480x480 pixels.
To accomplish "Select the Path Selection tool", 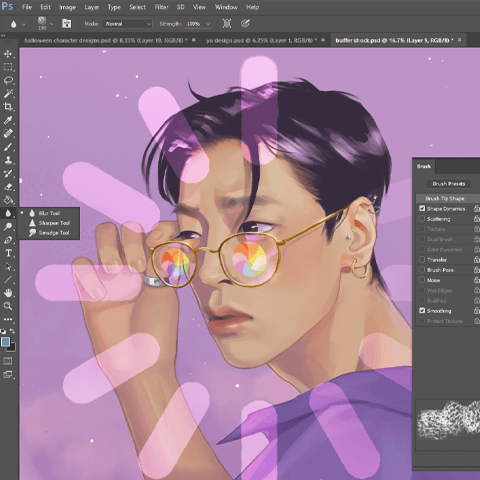I will (x=8, y=267).
